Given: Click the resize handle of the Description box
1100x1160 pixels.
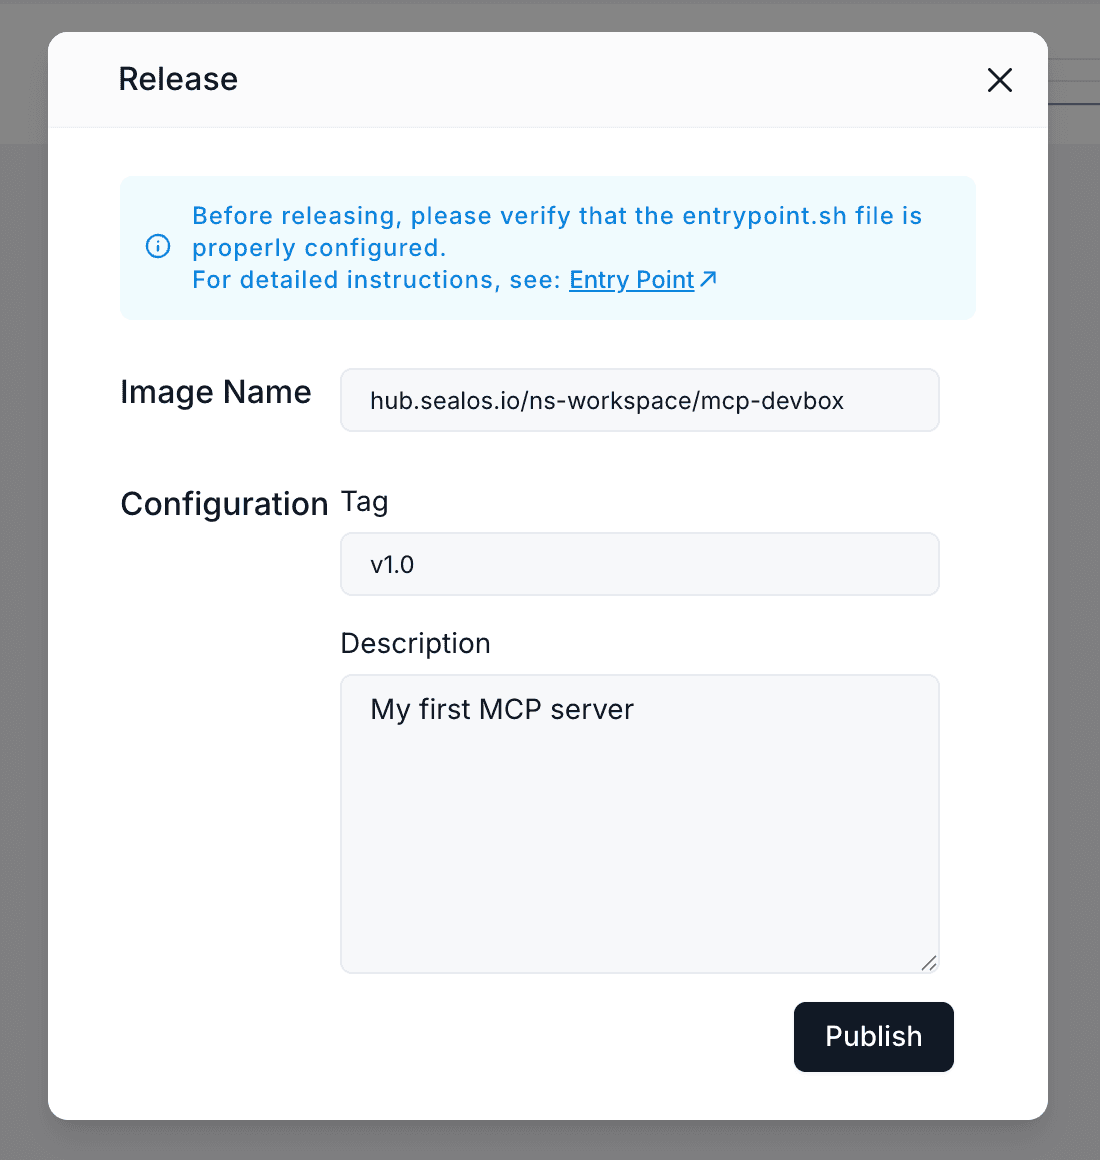Looking at the screenshot, I should click(x=930, y=962).
